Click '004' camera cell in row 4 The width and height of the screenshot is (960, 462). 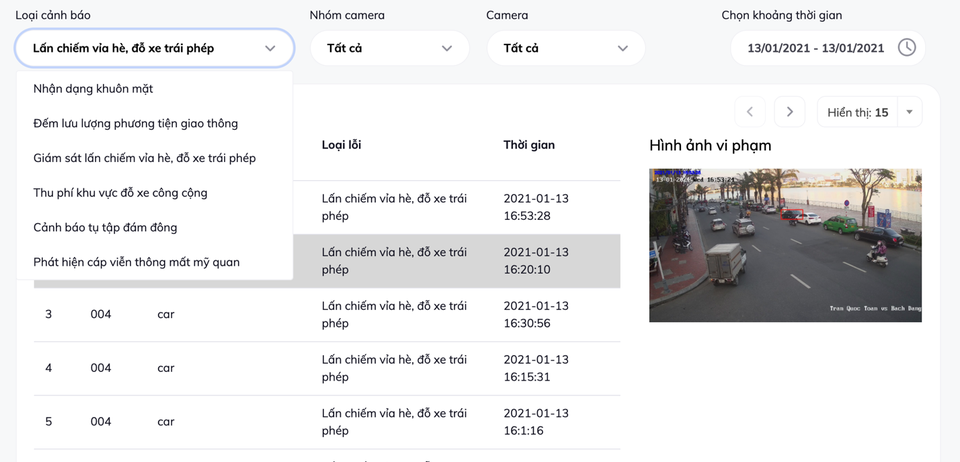click(x=100, y=368)
